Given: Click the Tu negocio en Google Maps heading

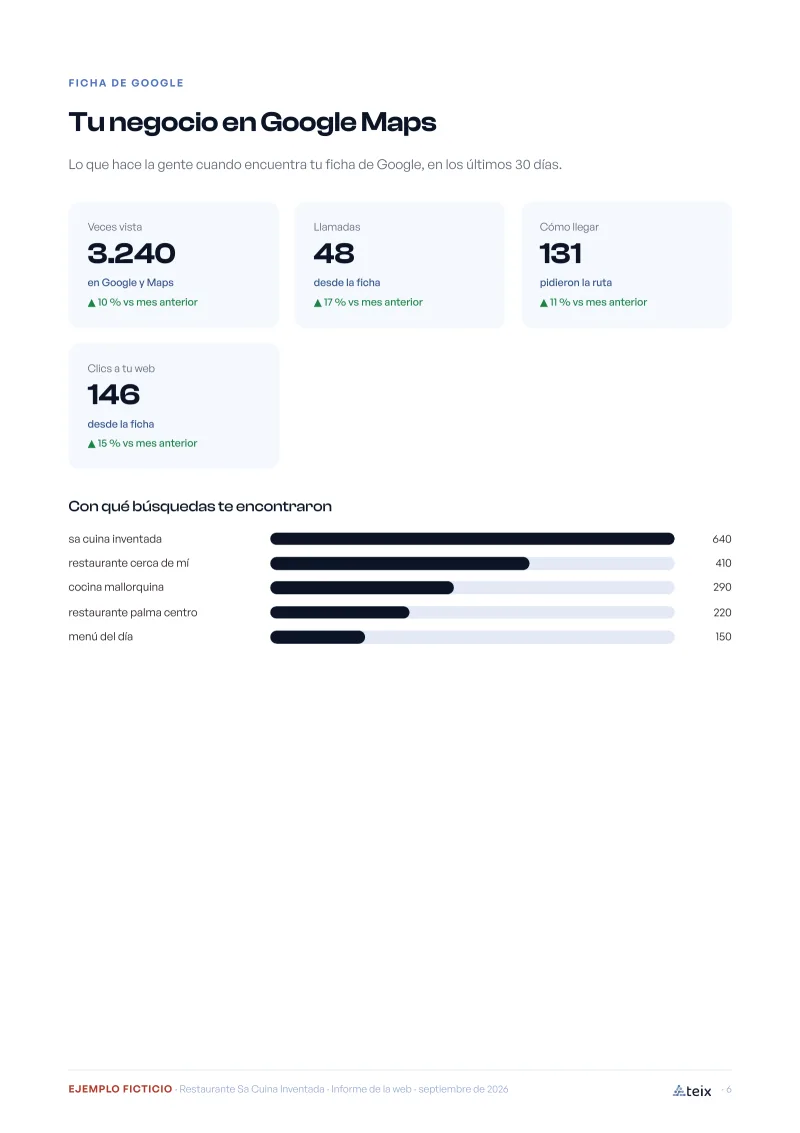Looking at the screenshot, I should [252, 122].
